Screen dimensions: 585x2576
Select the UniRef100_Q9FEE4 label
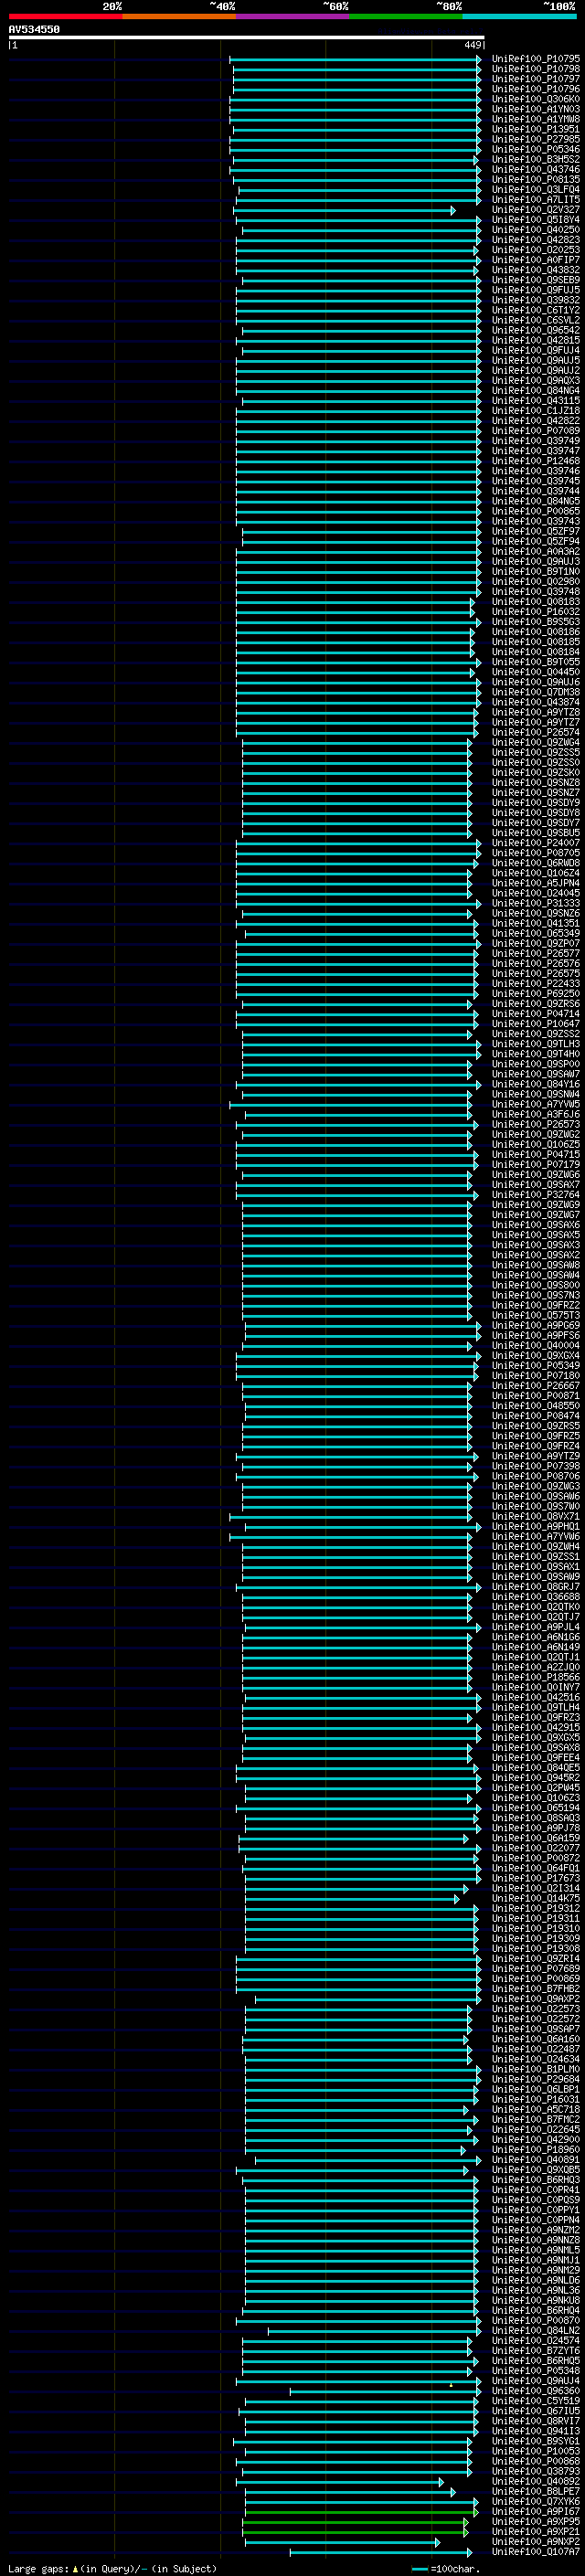click(x=536, y=1758)
